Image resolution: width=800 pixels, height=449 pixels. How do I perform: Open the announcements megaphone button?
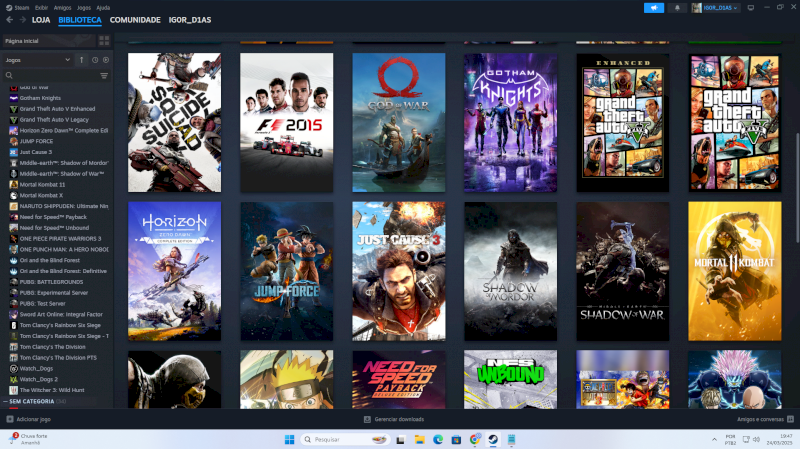(654, 8)
